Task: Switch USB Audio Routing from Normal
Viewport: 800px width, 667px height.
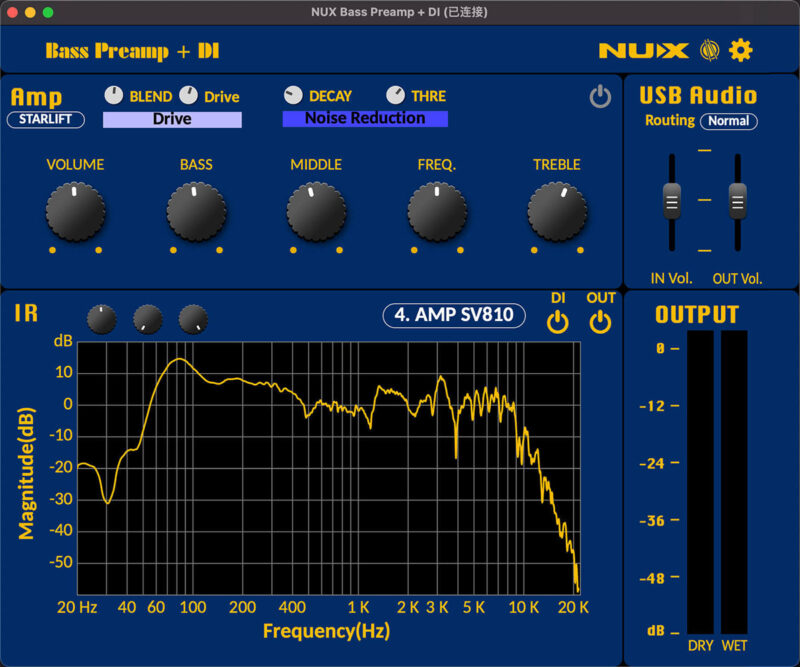Action: tap(730, 119)
